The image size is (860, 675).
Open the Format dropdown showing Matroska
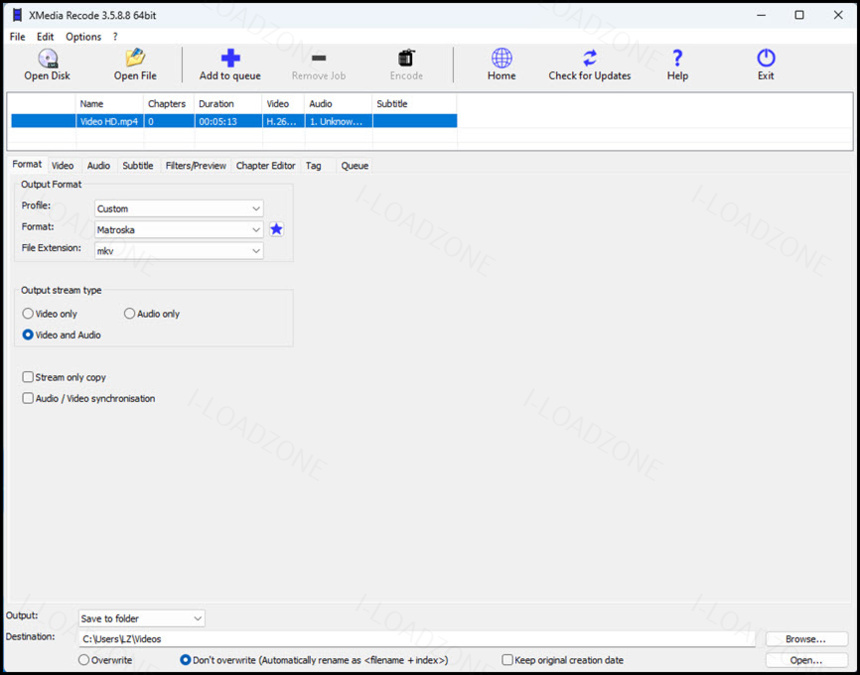pyautogui.click(x=179, y=229)
